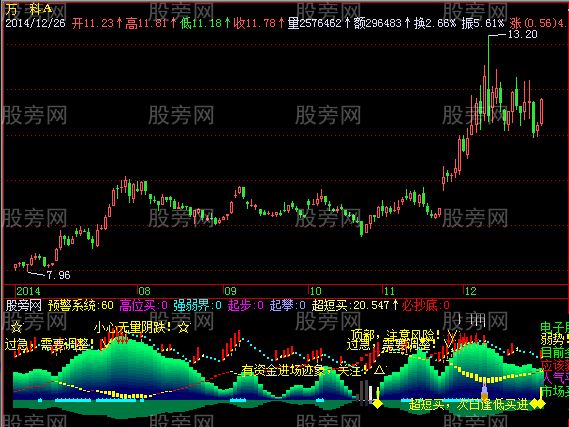Click the turnover amount 额296483
The height and width of the screenshot is (427, 569).
378,24
